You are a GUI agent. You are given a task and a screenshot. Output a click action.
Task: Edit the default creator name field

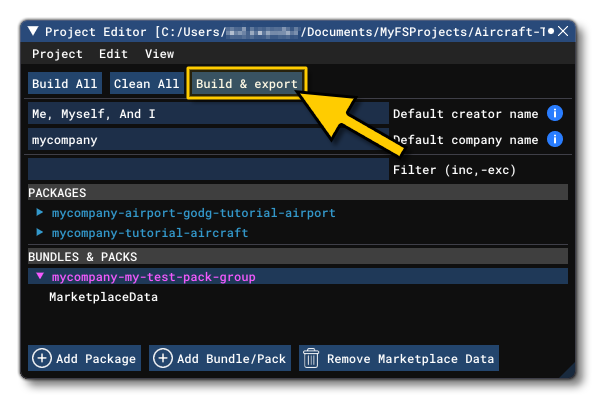click(208, 113)
